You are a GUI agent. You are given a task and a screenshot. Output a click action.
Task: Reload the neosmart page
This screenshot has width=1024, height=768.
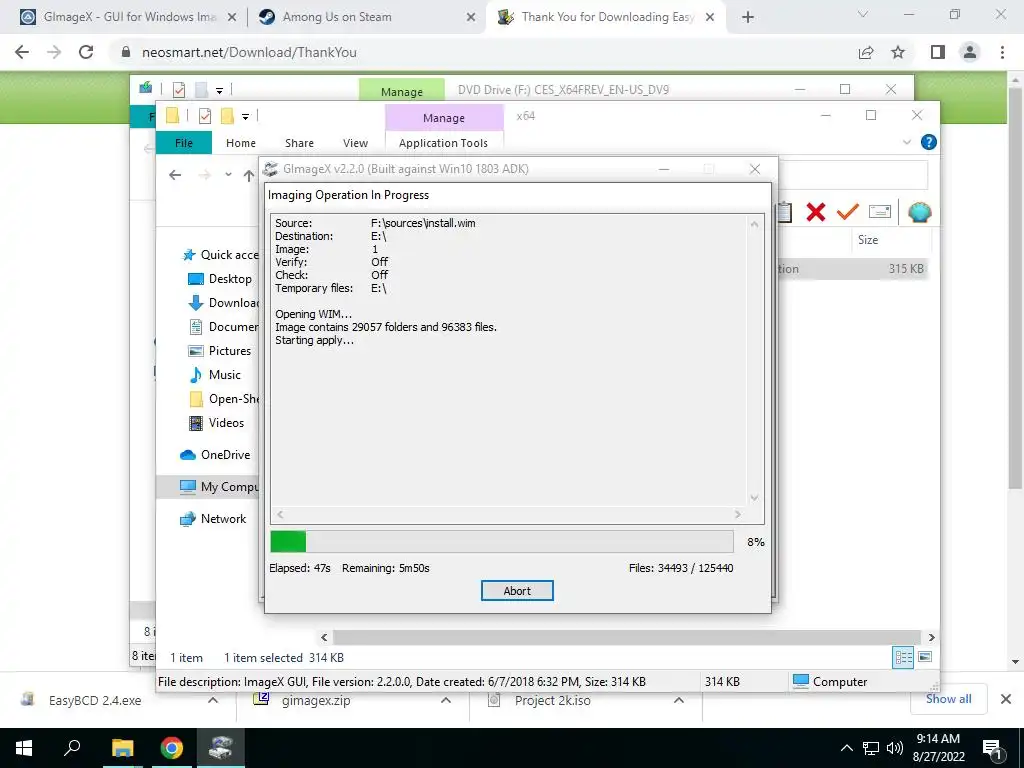coord(86,52)
